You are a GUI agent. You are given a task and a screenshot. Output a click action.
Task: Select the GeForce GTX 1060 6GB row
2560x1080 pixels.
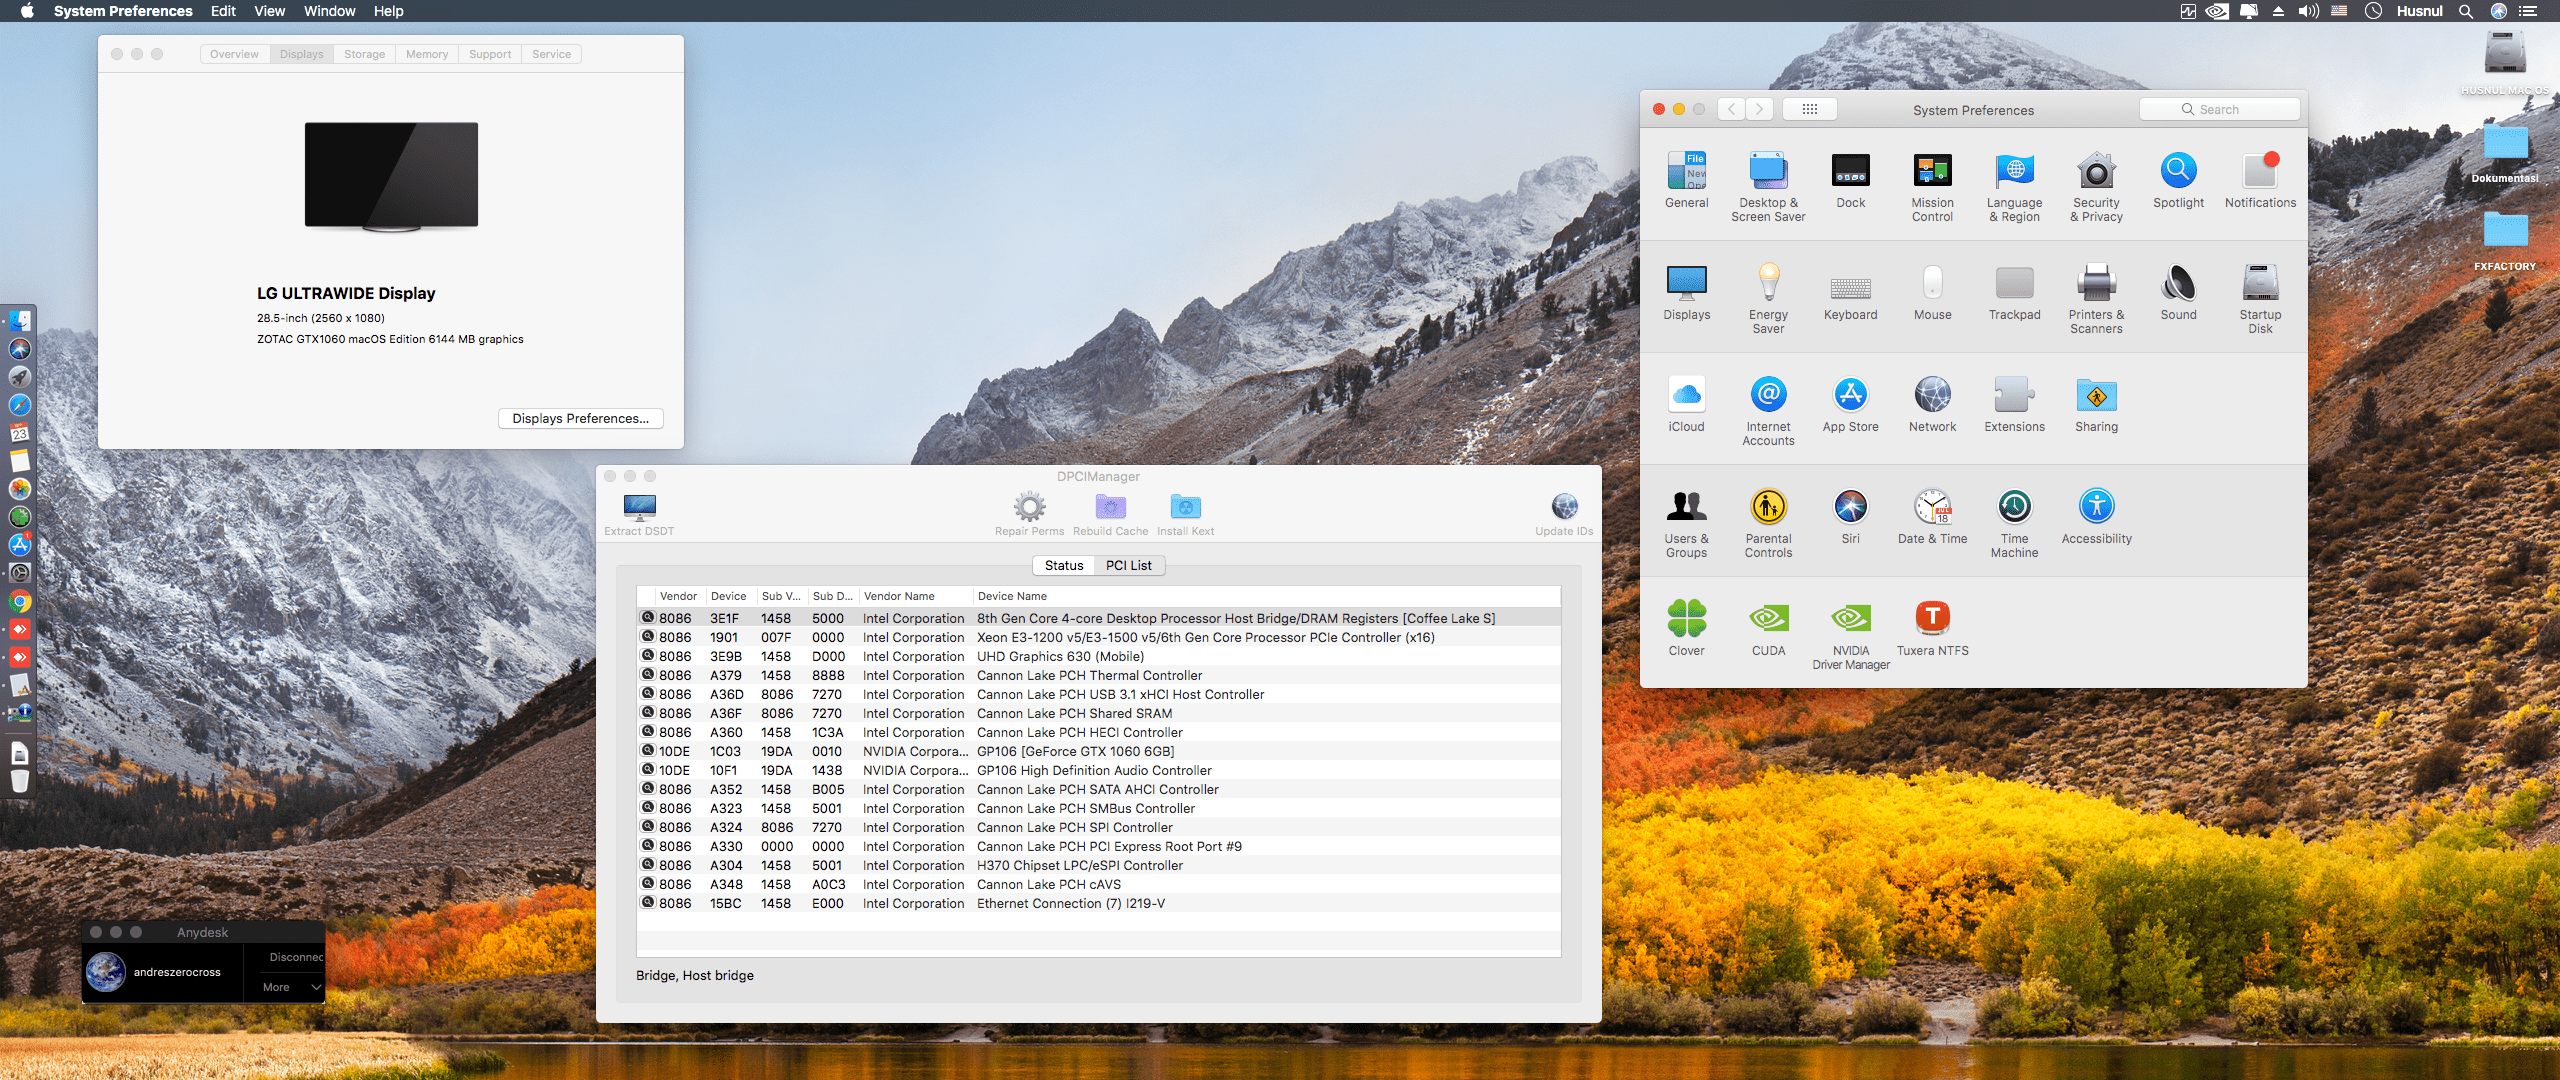pos(1075,751)
